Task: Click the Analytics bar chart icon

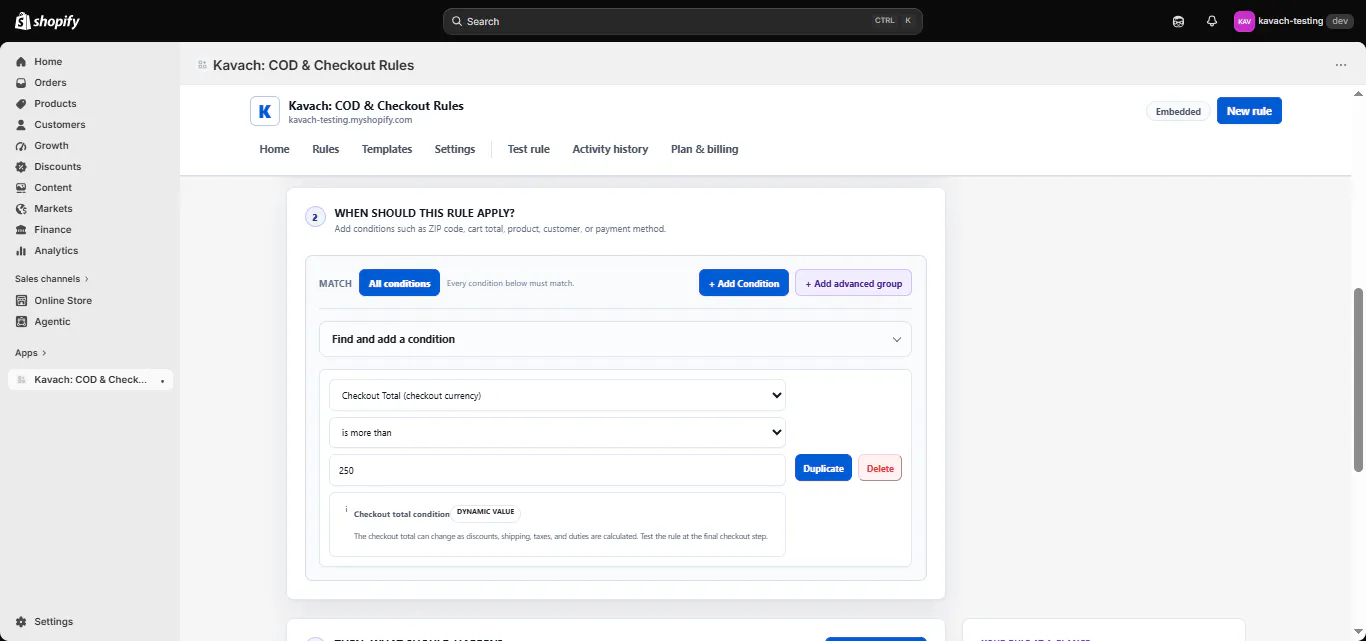Action: tap(21, 251)
